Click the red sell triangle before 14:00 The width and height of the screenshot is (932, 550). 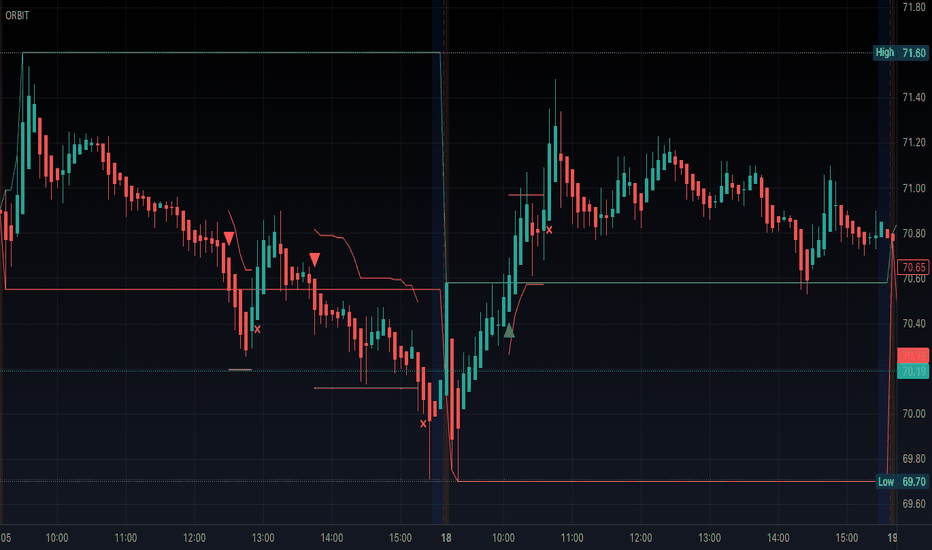(314, 259)
